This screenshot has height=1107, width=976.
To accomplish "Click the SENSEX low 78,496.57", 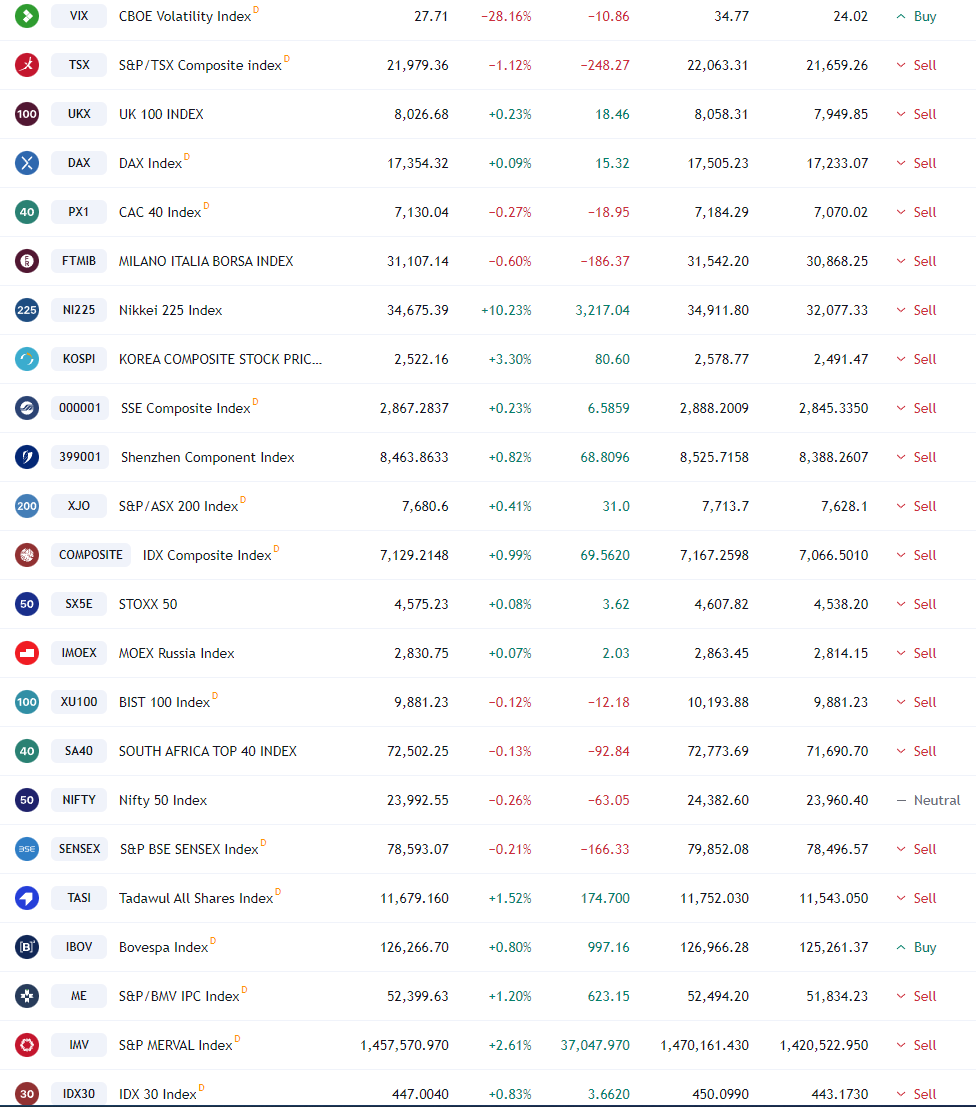I will pos(837,849).
